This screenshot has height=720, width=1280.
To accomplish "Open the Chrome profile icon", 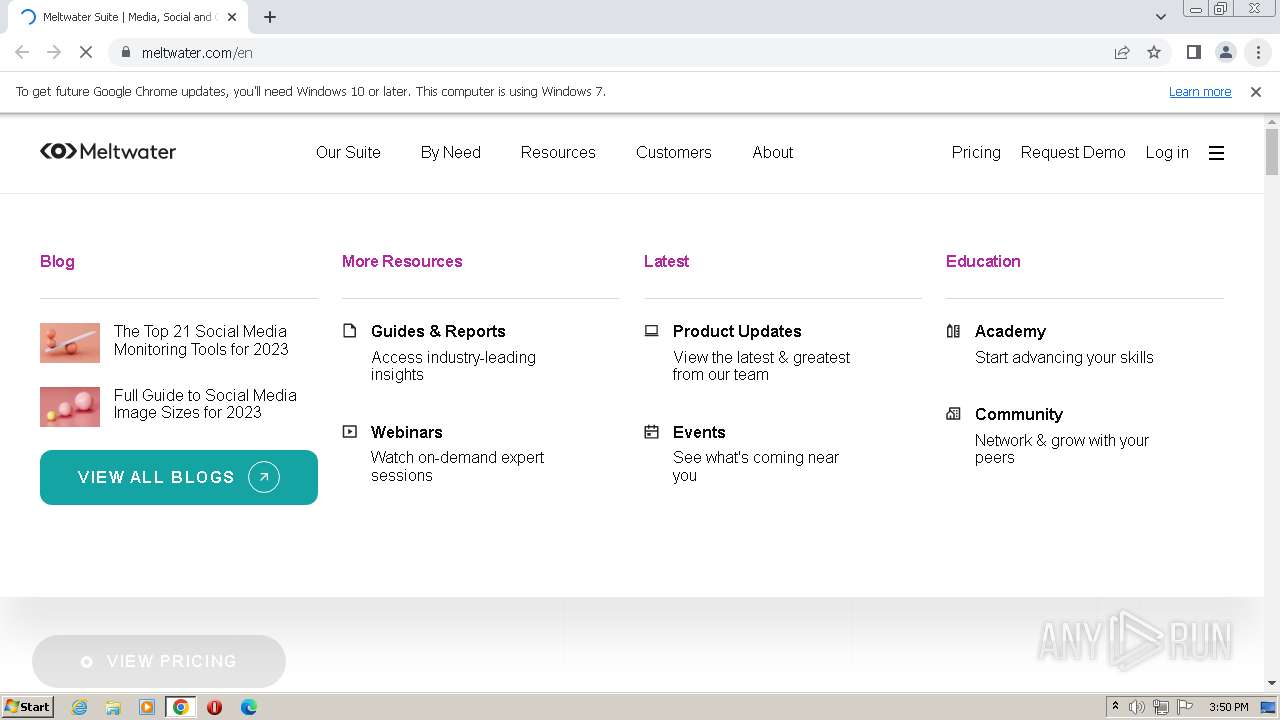I will 1225,52.
